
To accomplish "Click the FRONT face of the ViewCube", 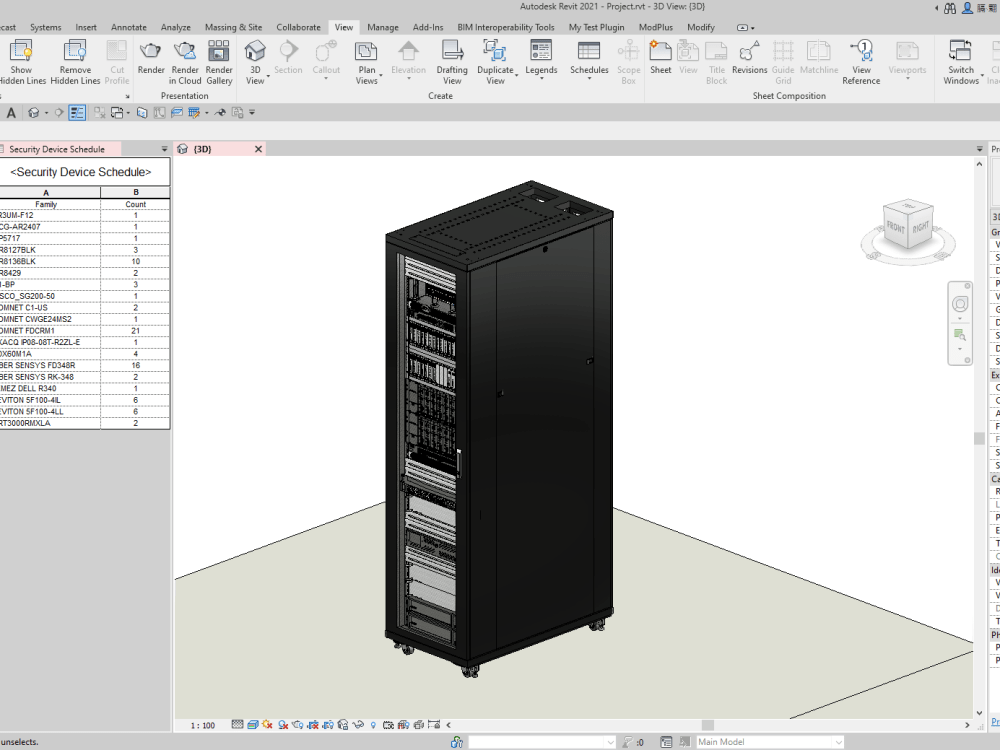I will pos(894,227).
